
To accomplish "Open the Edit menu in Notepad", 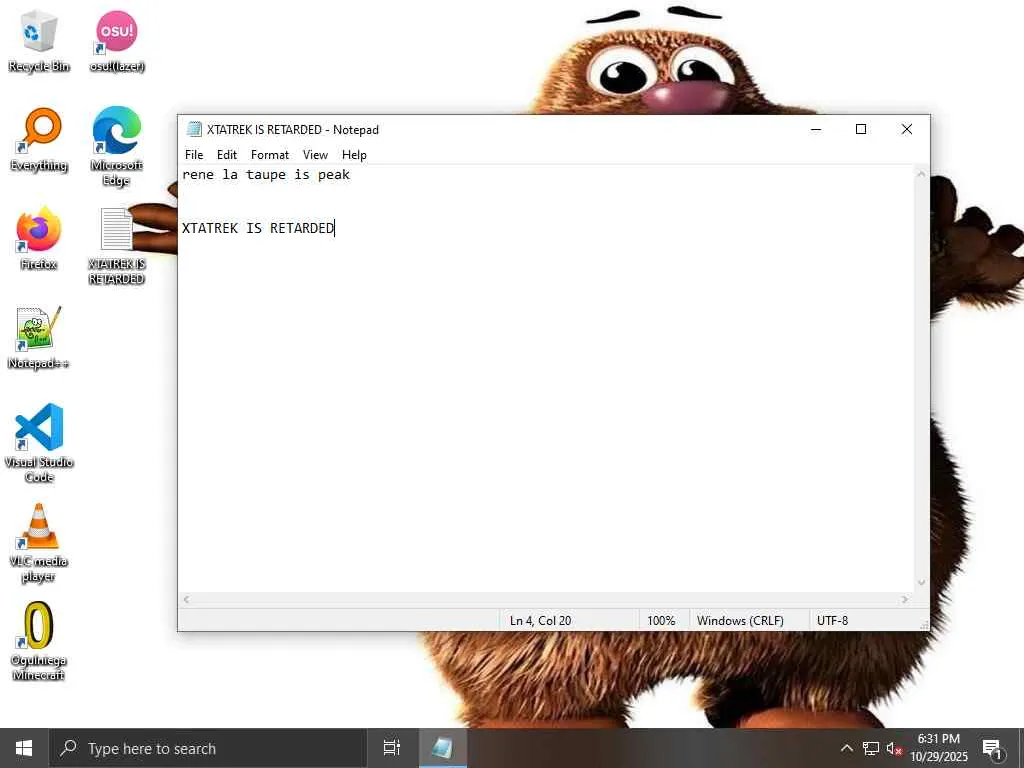I will click(x=227, y=155).
